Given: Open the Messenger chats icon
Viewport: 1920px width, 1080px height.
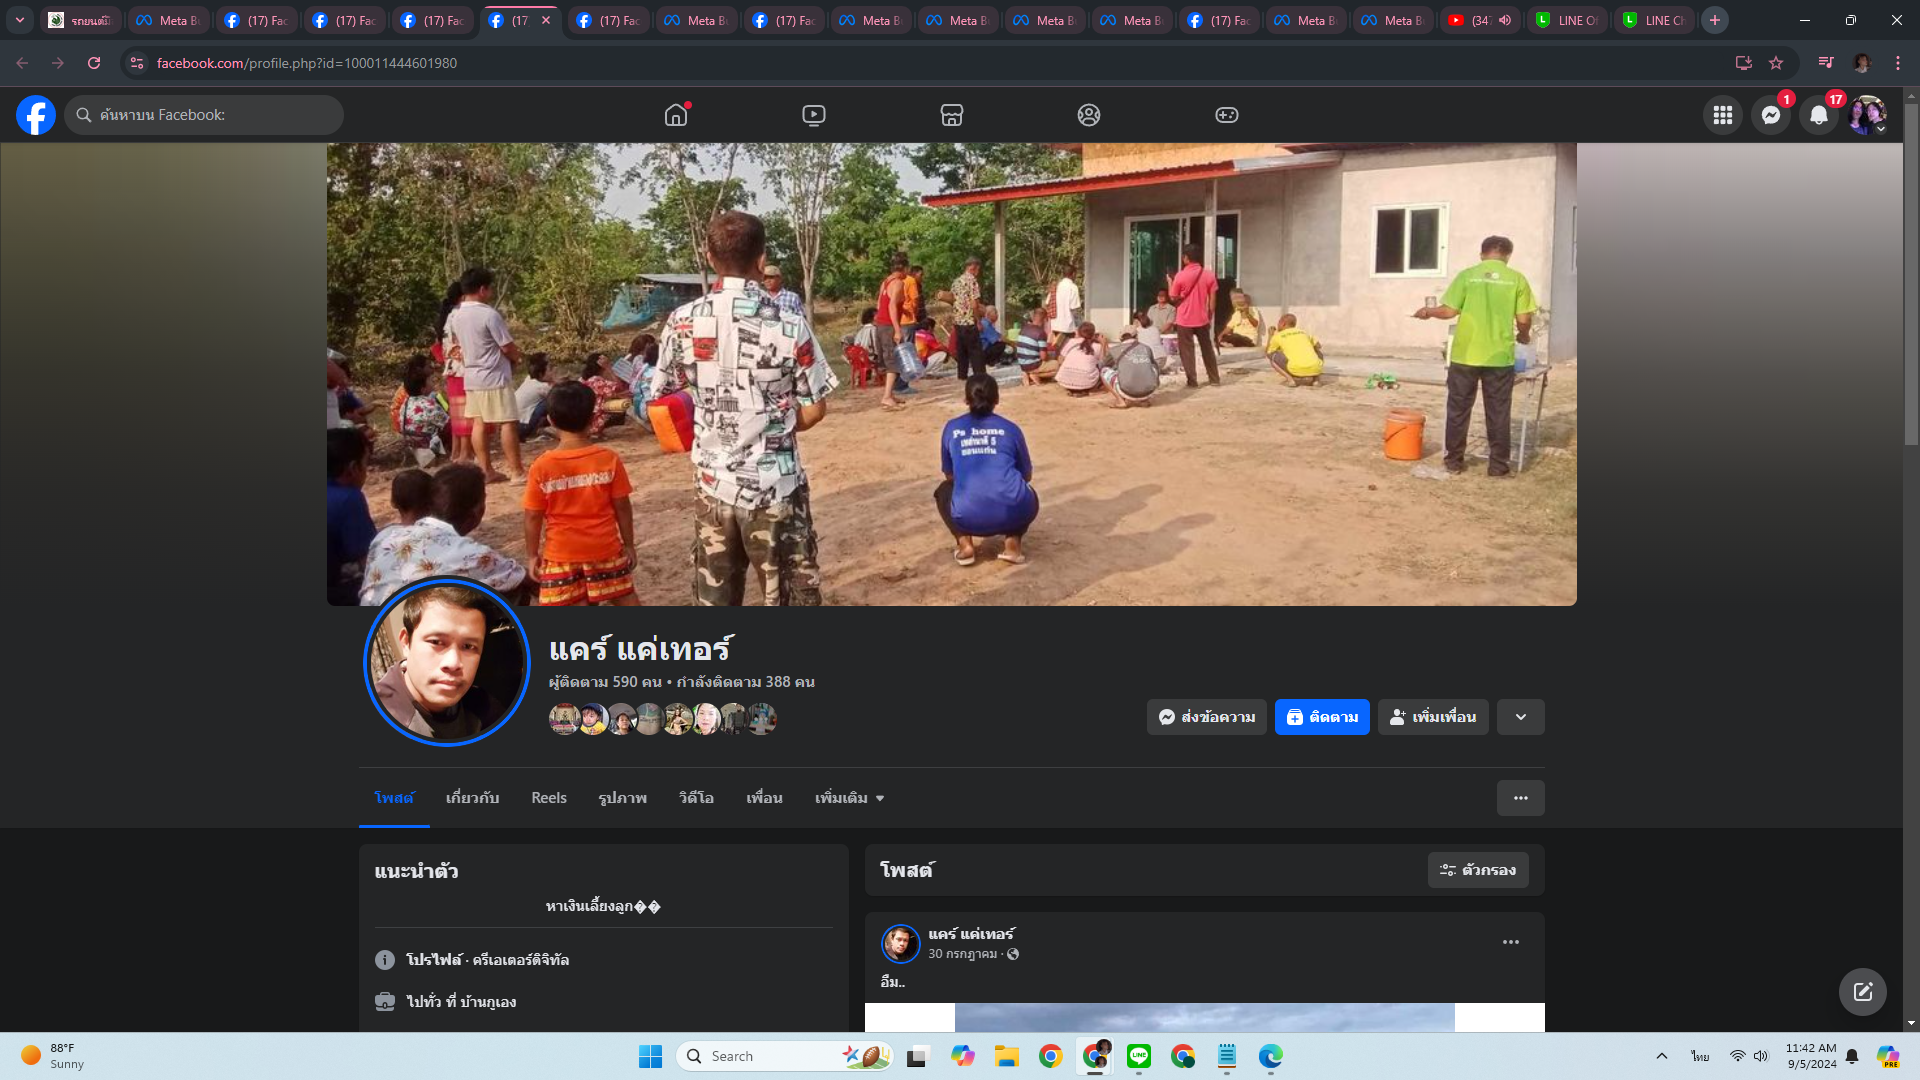Looking at the screenshot, I should (x=1770, y=115).
